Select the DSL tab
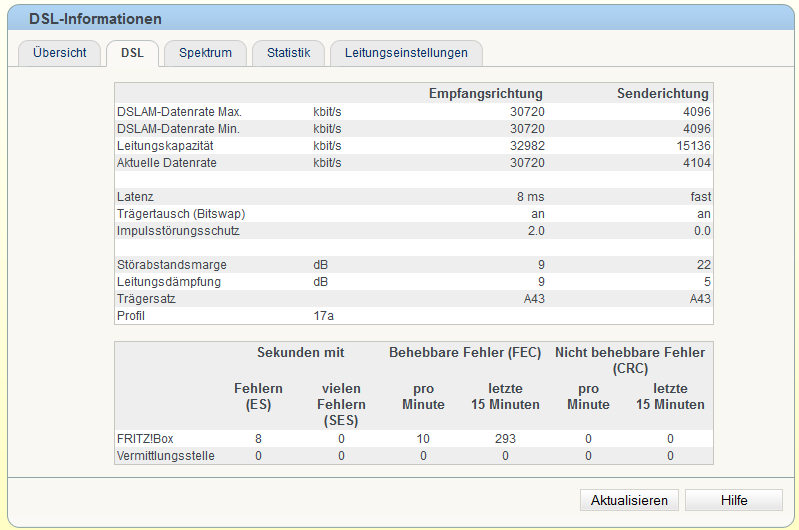The image size is (799, 530). (x=132, y=53)
